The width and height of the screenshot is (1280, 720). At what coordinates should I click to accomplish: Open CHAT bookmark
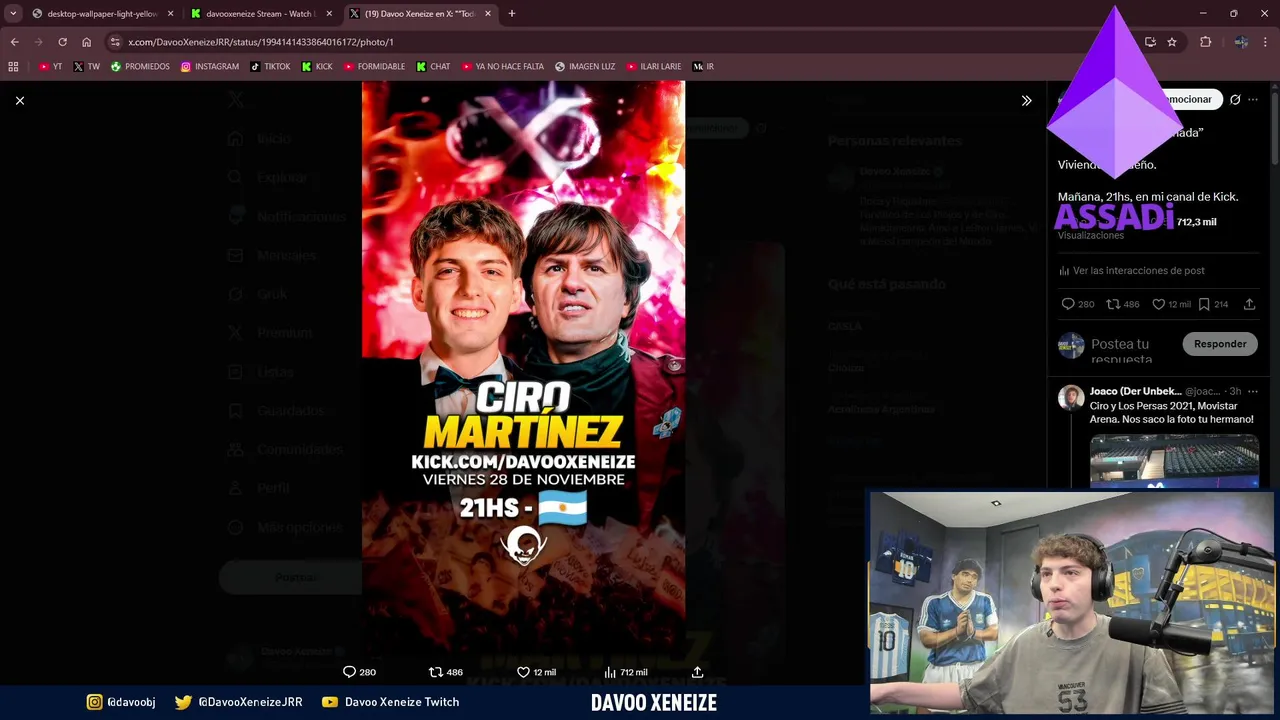tap(433, 67)
